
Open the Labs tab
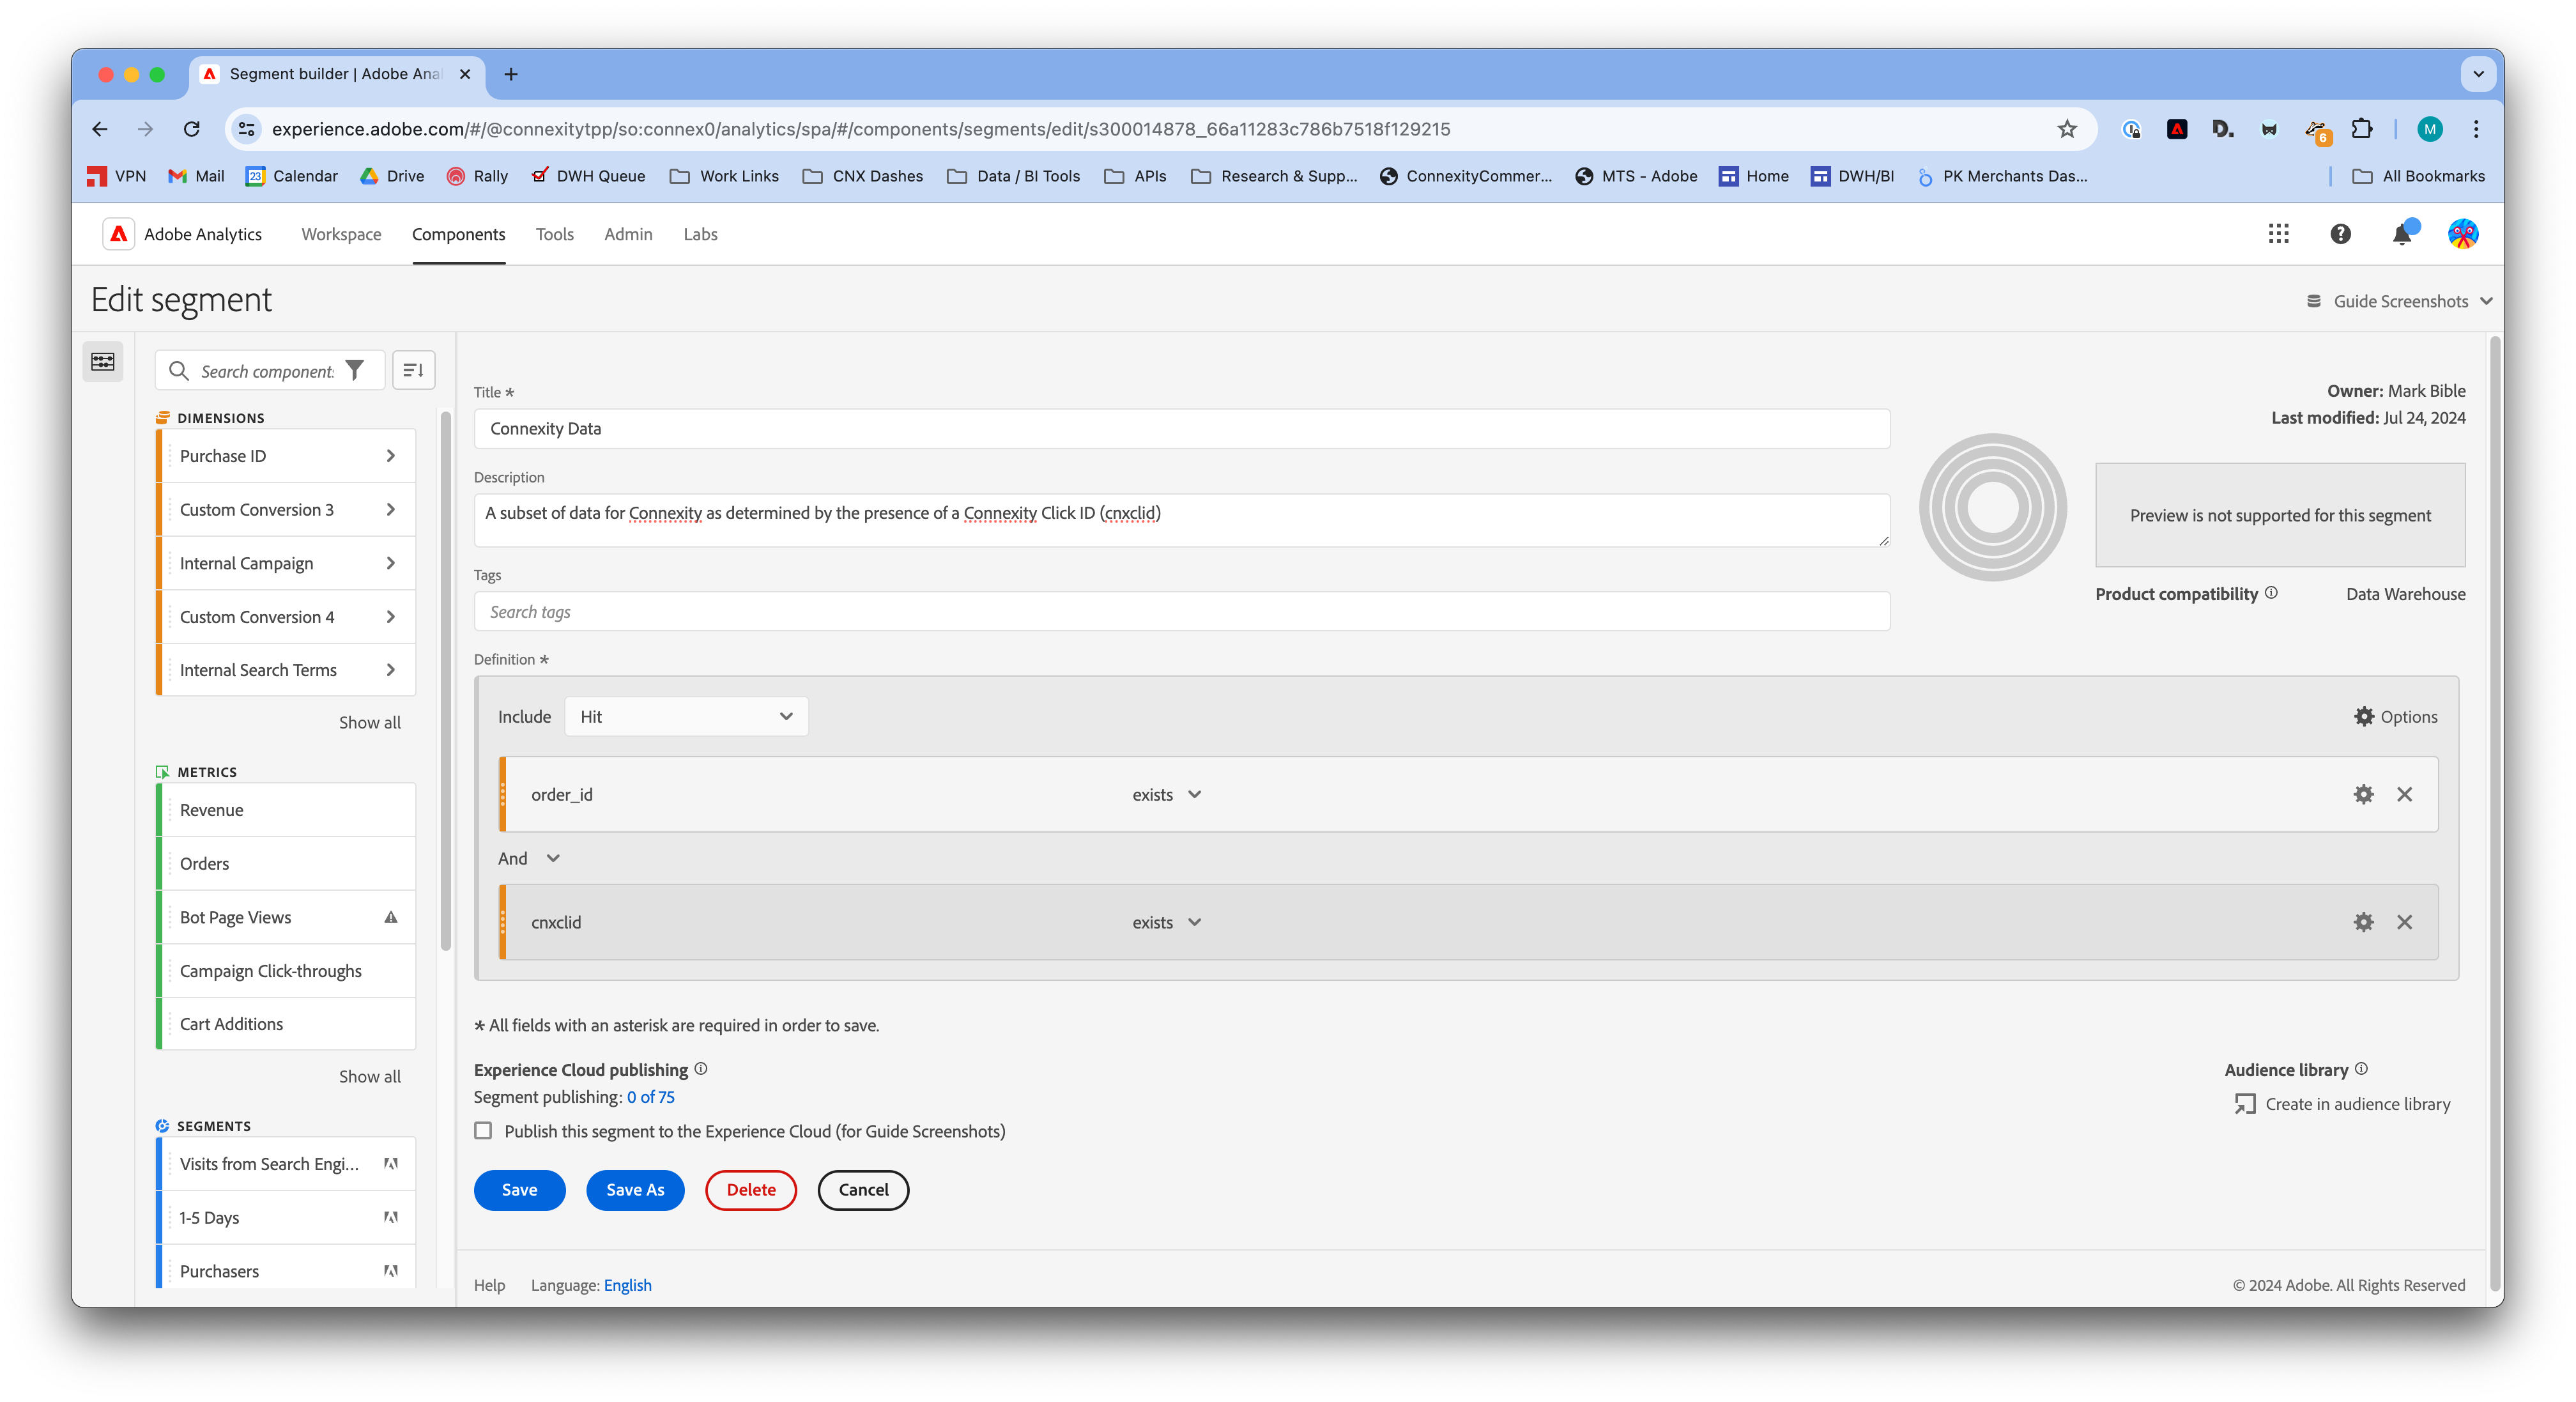point(700,234)
